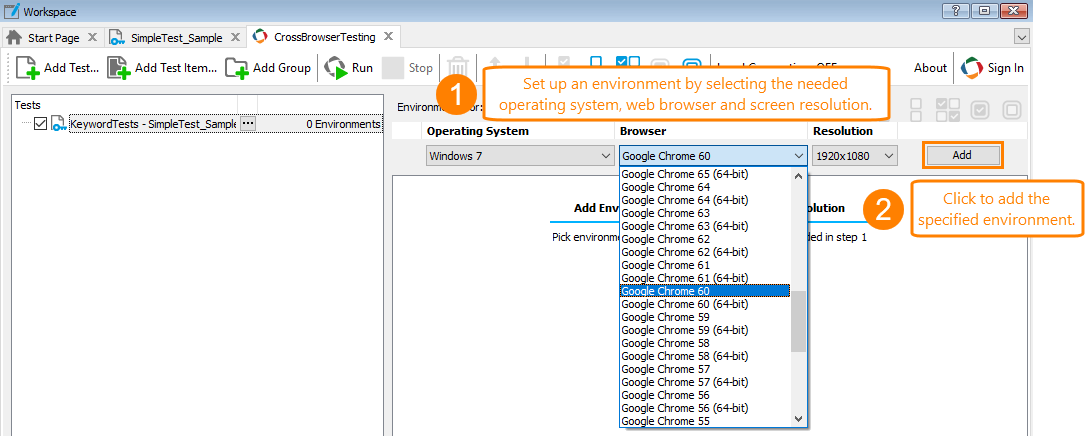This screenshot has height=436, width=1092.
Task: Select Google Chrome 61 list entry
Action: pyautogui.click(x=705, y=265)
